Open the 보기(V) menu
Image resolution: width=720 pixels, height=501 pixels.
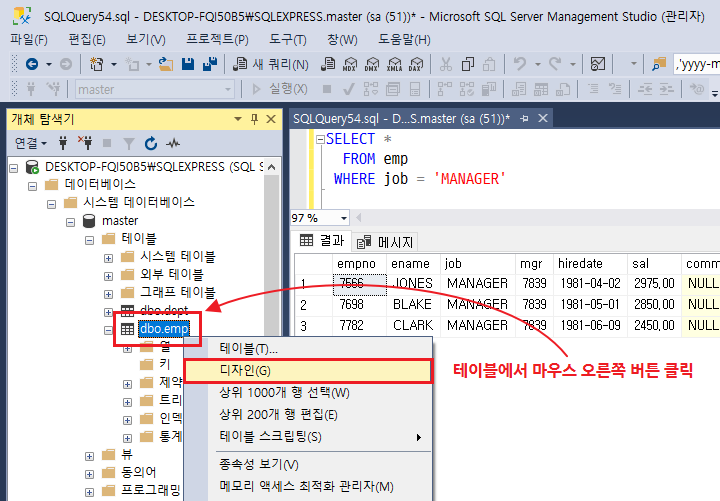tap(146, 39)
